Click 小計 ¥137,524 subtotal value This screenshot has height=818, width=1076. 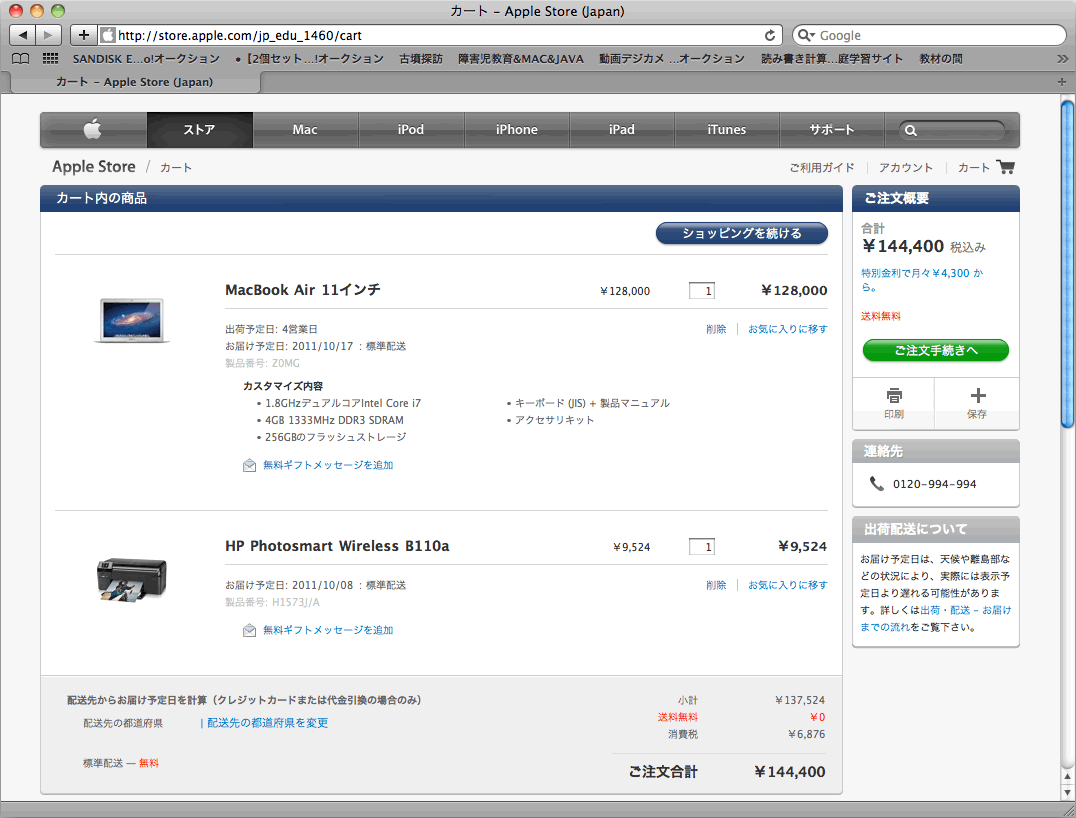point(800,701)
